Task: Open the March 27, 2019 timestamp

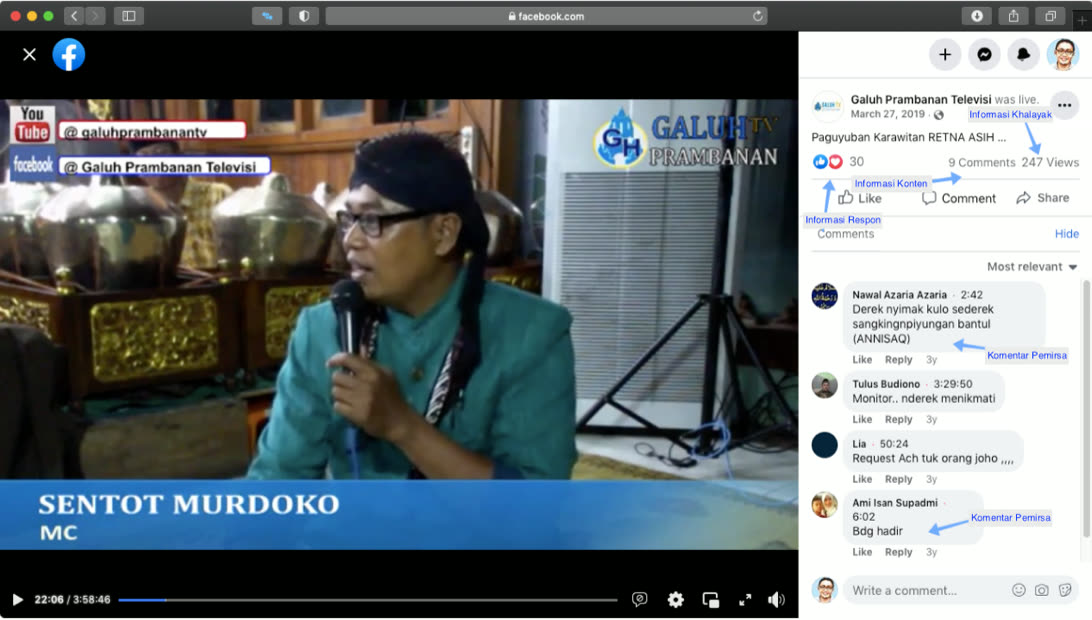Action: pyautogui.click(x=887, y=114)
